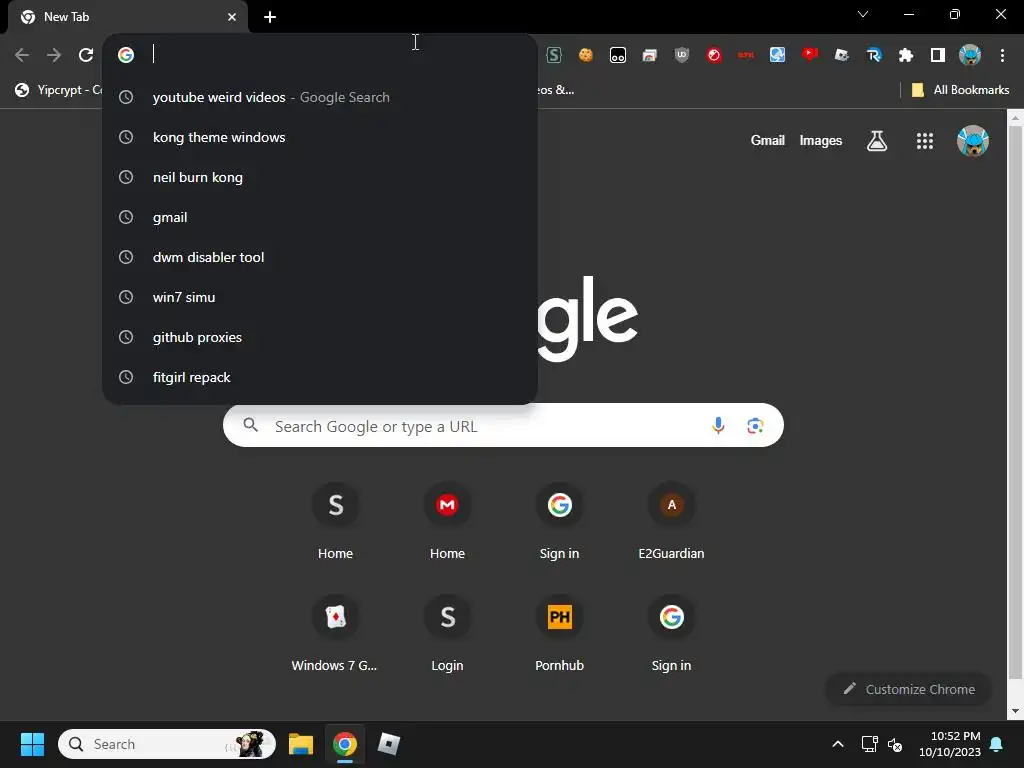Open uBlock Origin shield extension
Screen dimensions: 1024x768
coord(682,55)
